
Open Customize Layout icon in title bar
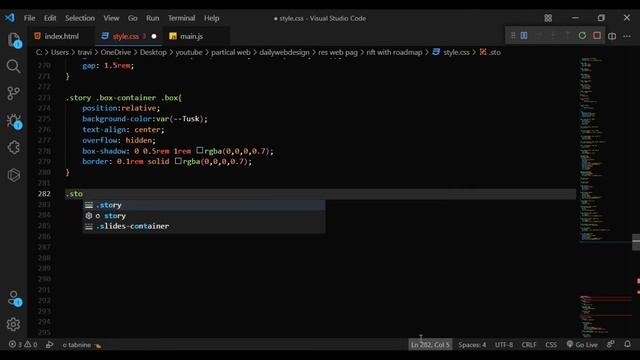click(x=548, y=18)
